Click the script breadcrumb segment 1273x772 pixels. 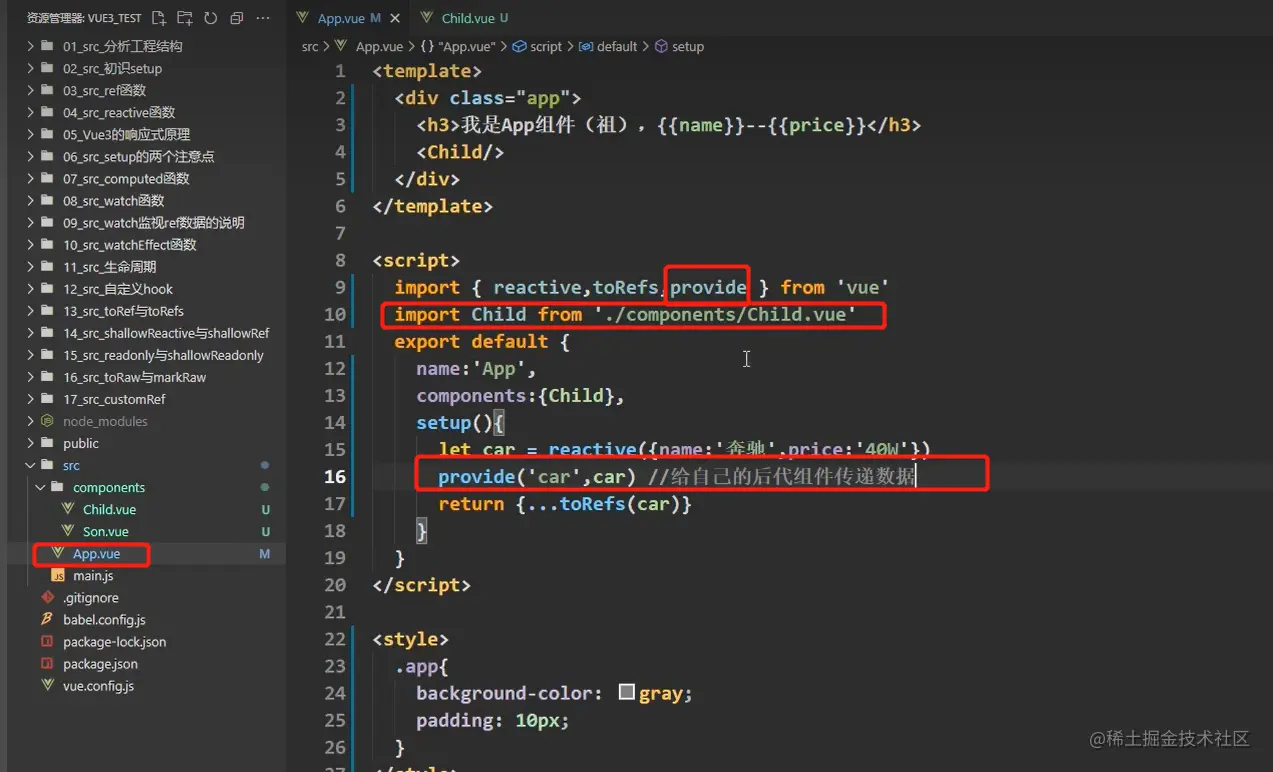click(x=546, y=46)
